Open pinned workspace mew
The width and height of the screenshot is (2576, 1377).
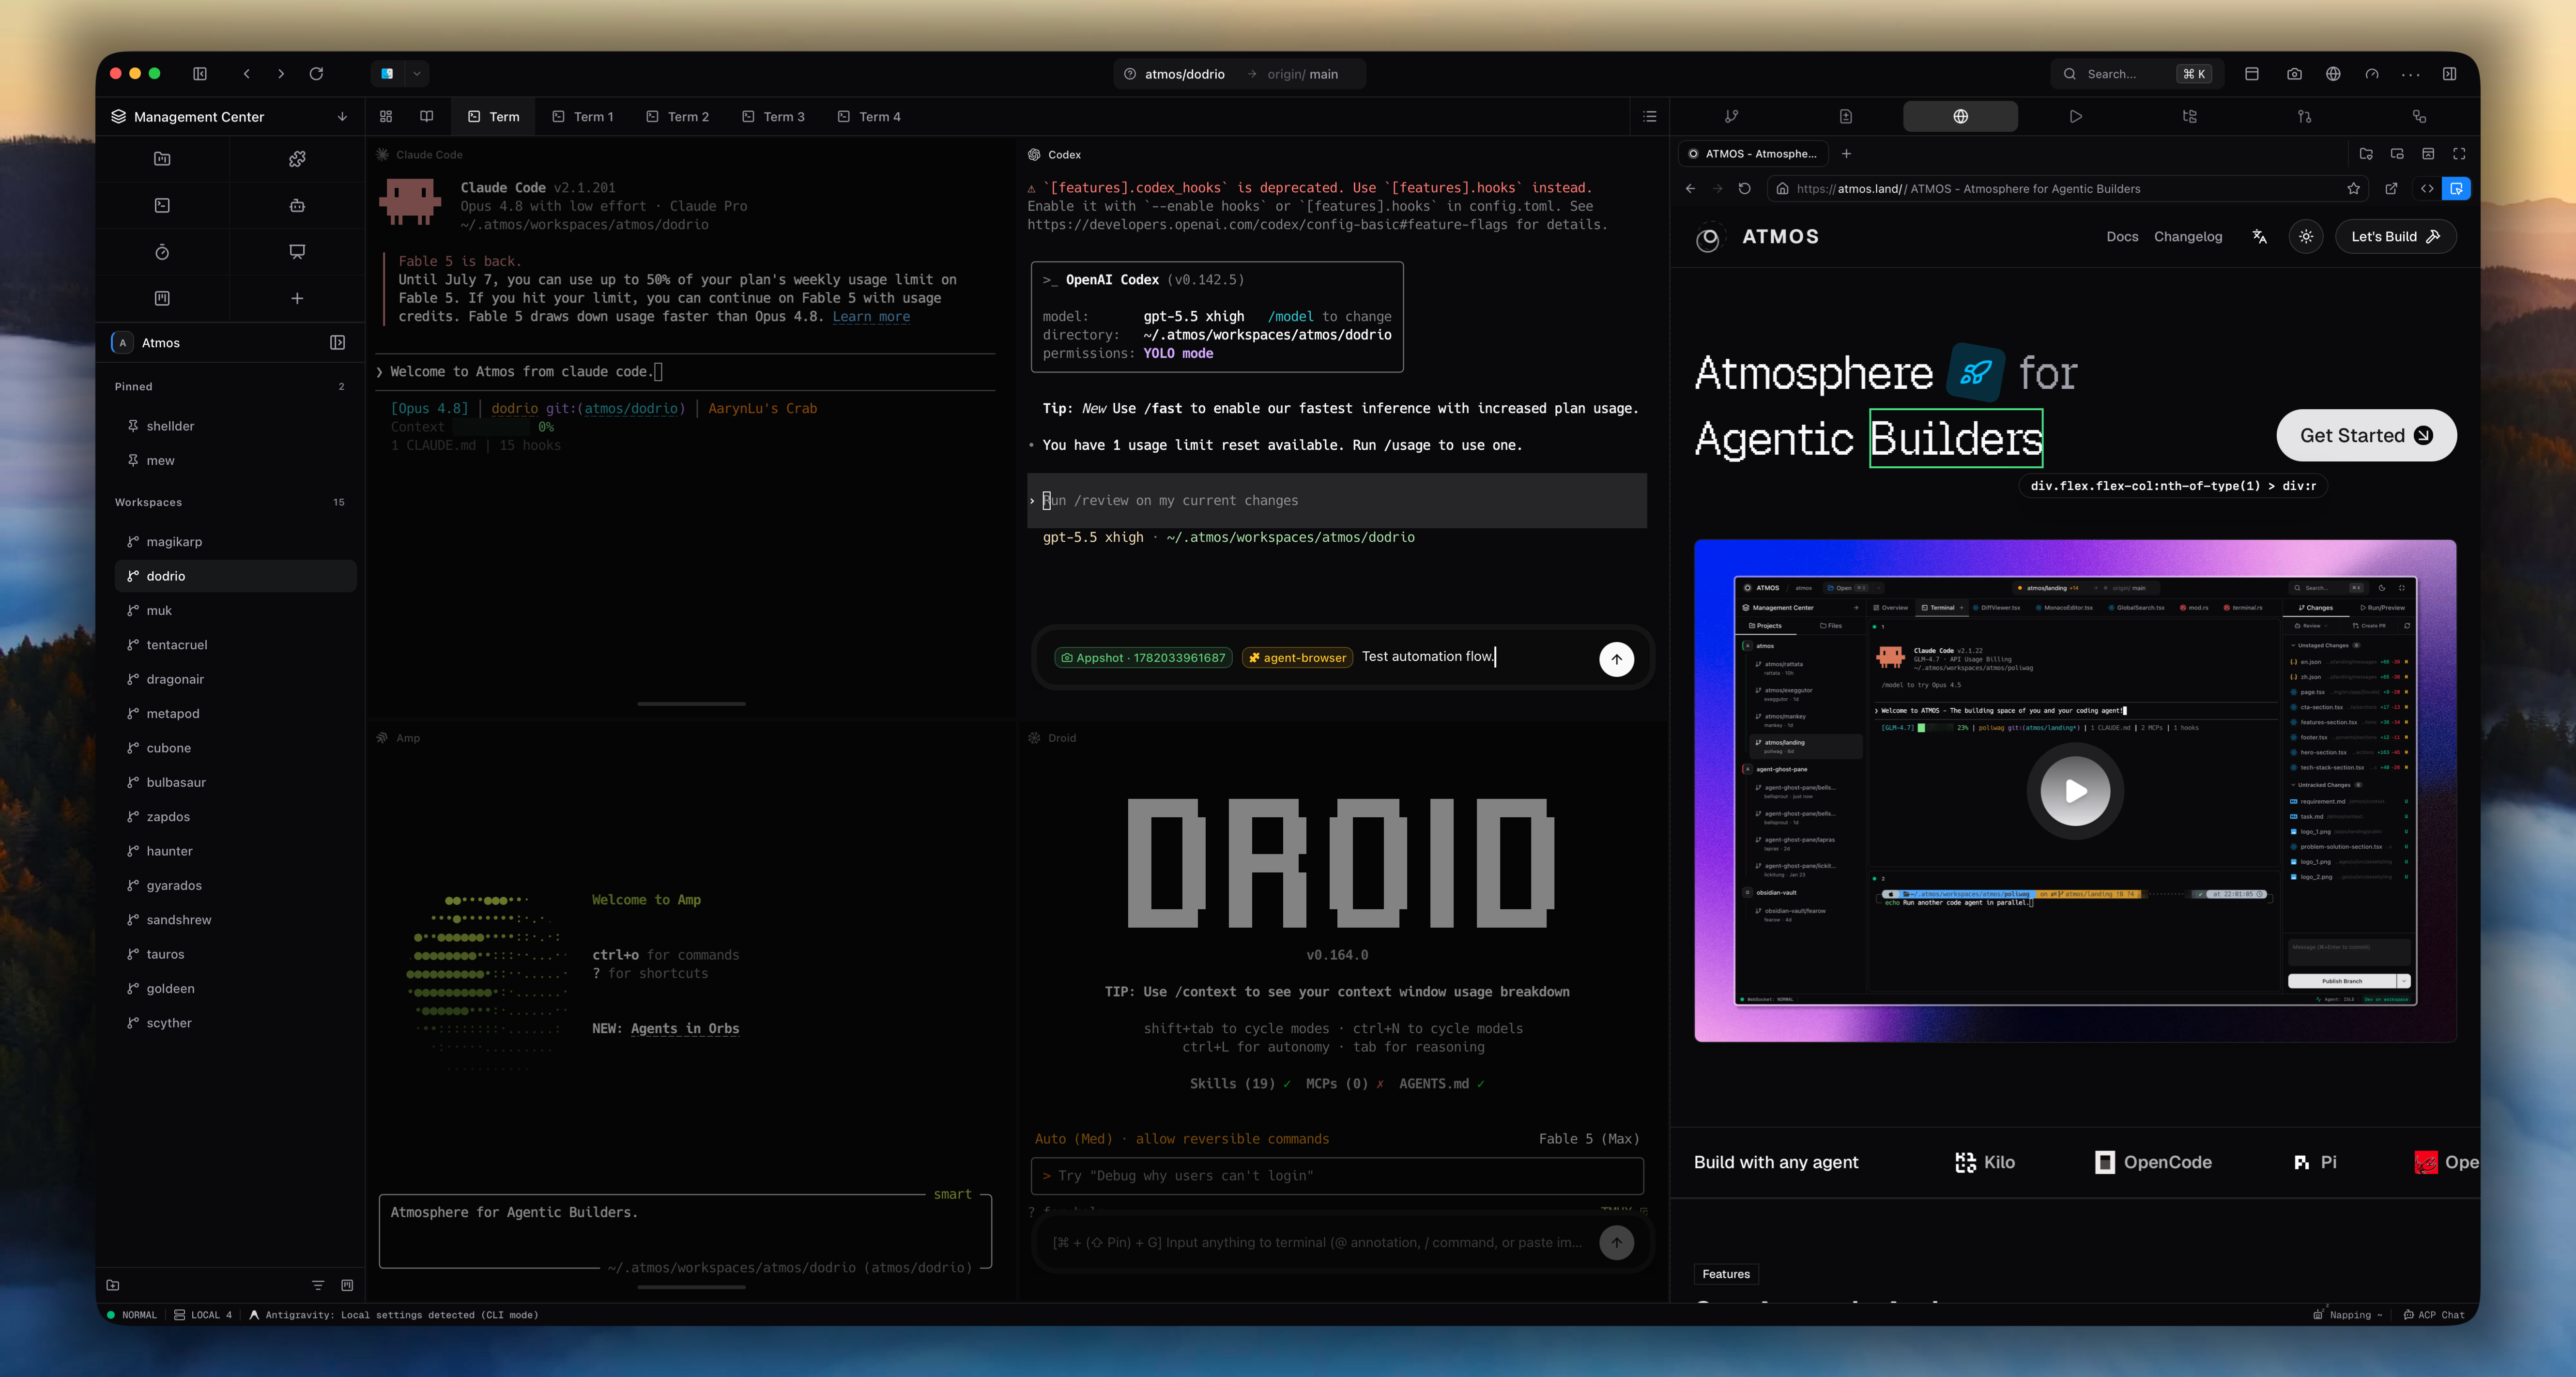point(235,461)
